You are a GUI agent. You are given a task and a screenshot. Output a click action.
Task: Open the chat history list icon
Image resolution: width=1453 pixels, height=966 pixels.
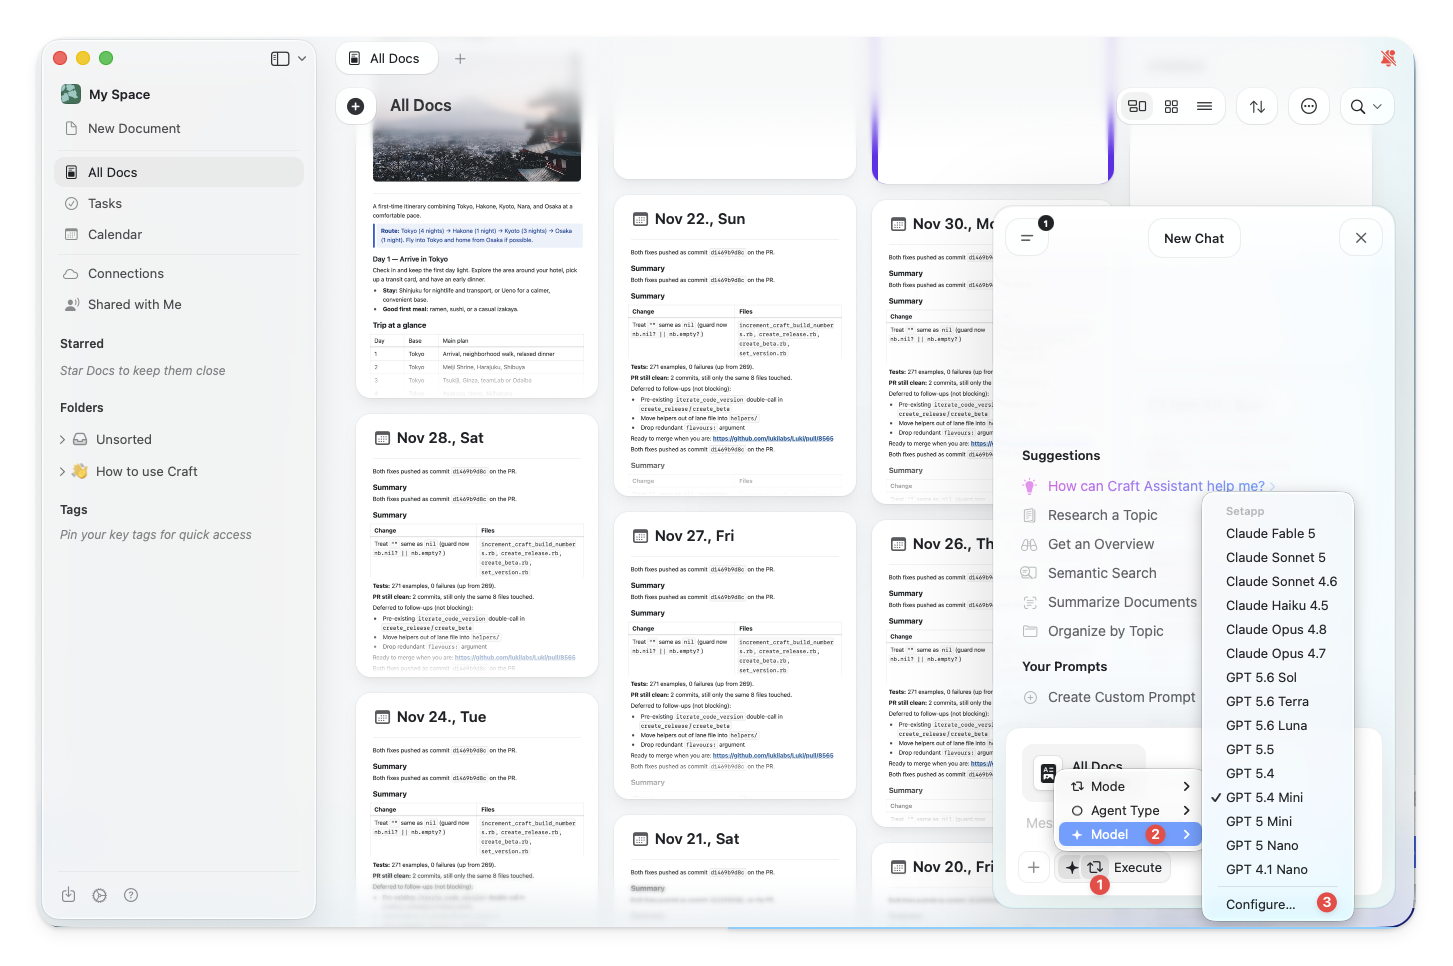1027,238
